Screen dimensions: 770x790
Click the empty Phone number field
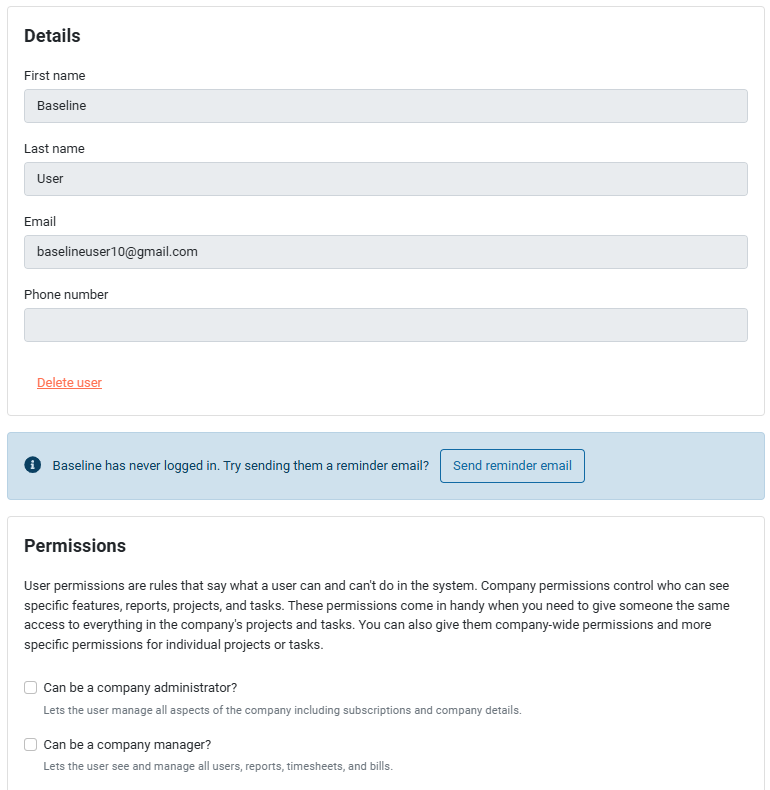(385, 325)
